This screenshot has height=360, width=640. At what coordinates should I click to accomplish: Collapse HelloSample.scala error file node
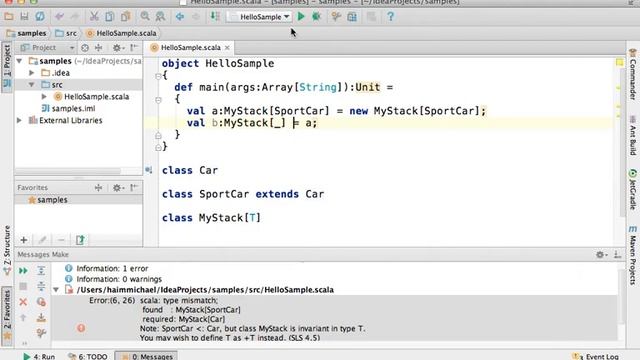(56, 290)
